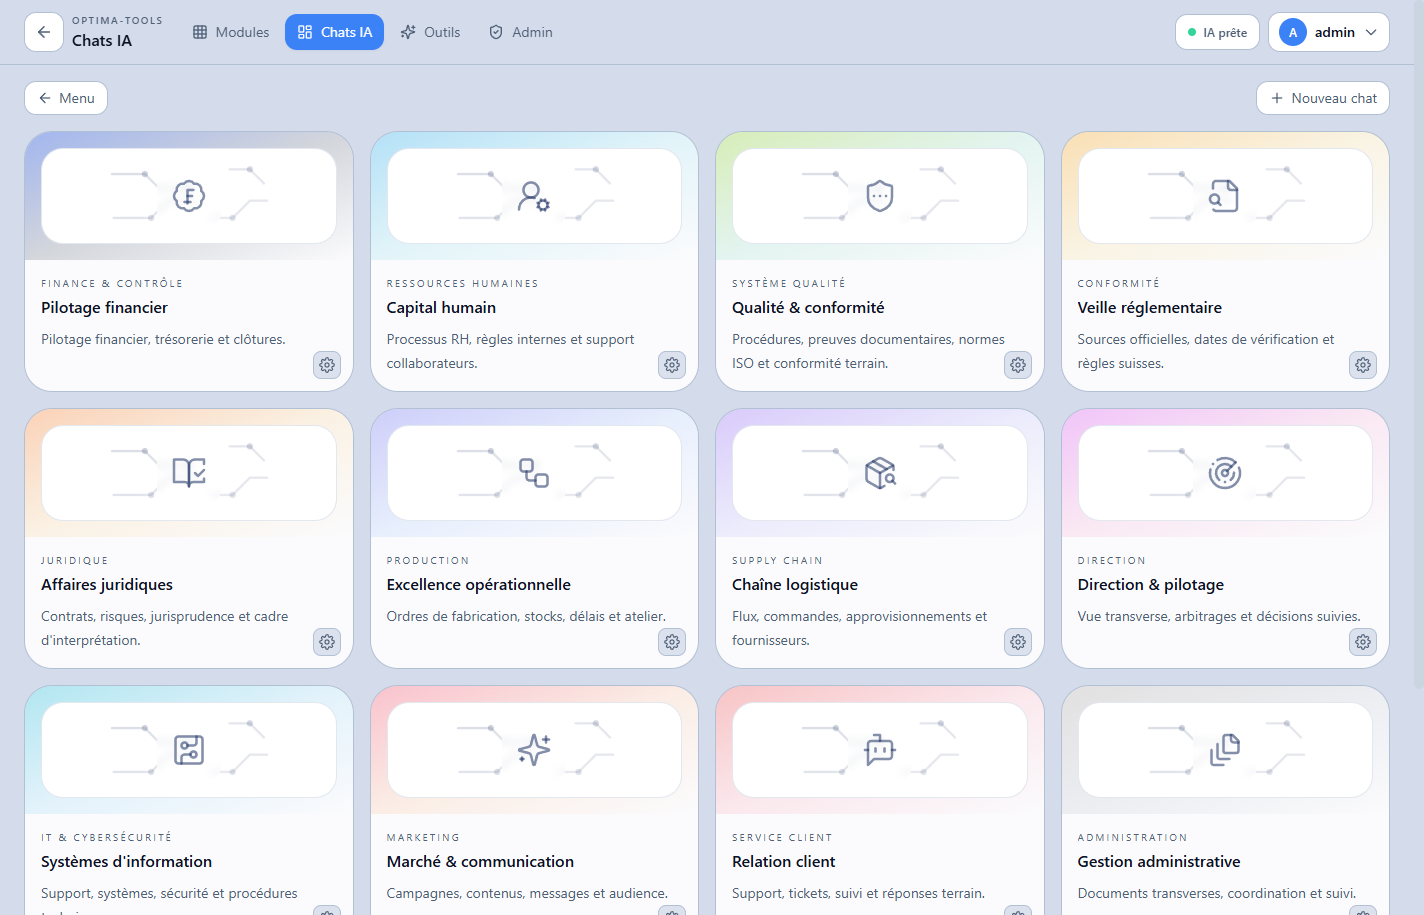This screenshot has width=1424, height=915.
Task: Click the user-cog icon of Capital humain
Action: [x=534, y=196]
